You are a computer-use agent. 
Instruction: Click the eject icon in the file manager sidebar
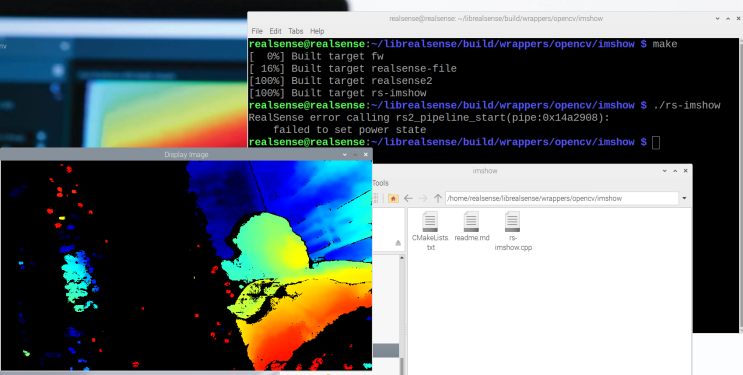398,243
